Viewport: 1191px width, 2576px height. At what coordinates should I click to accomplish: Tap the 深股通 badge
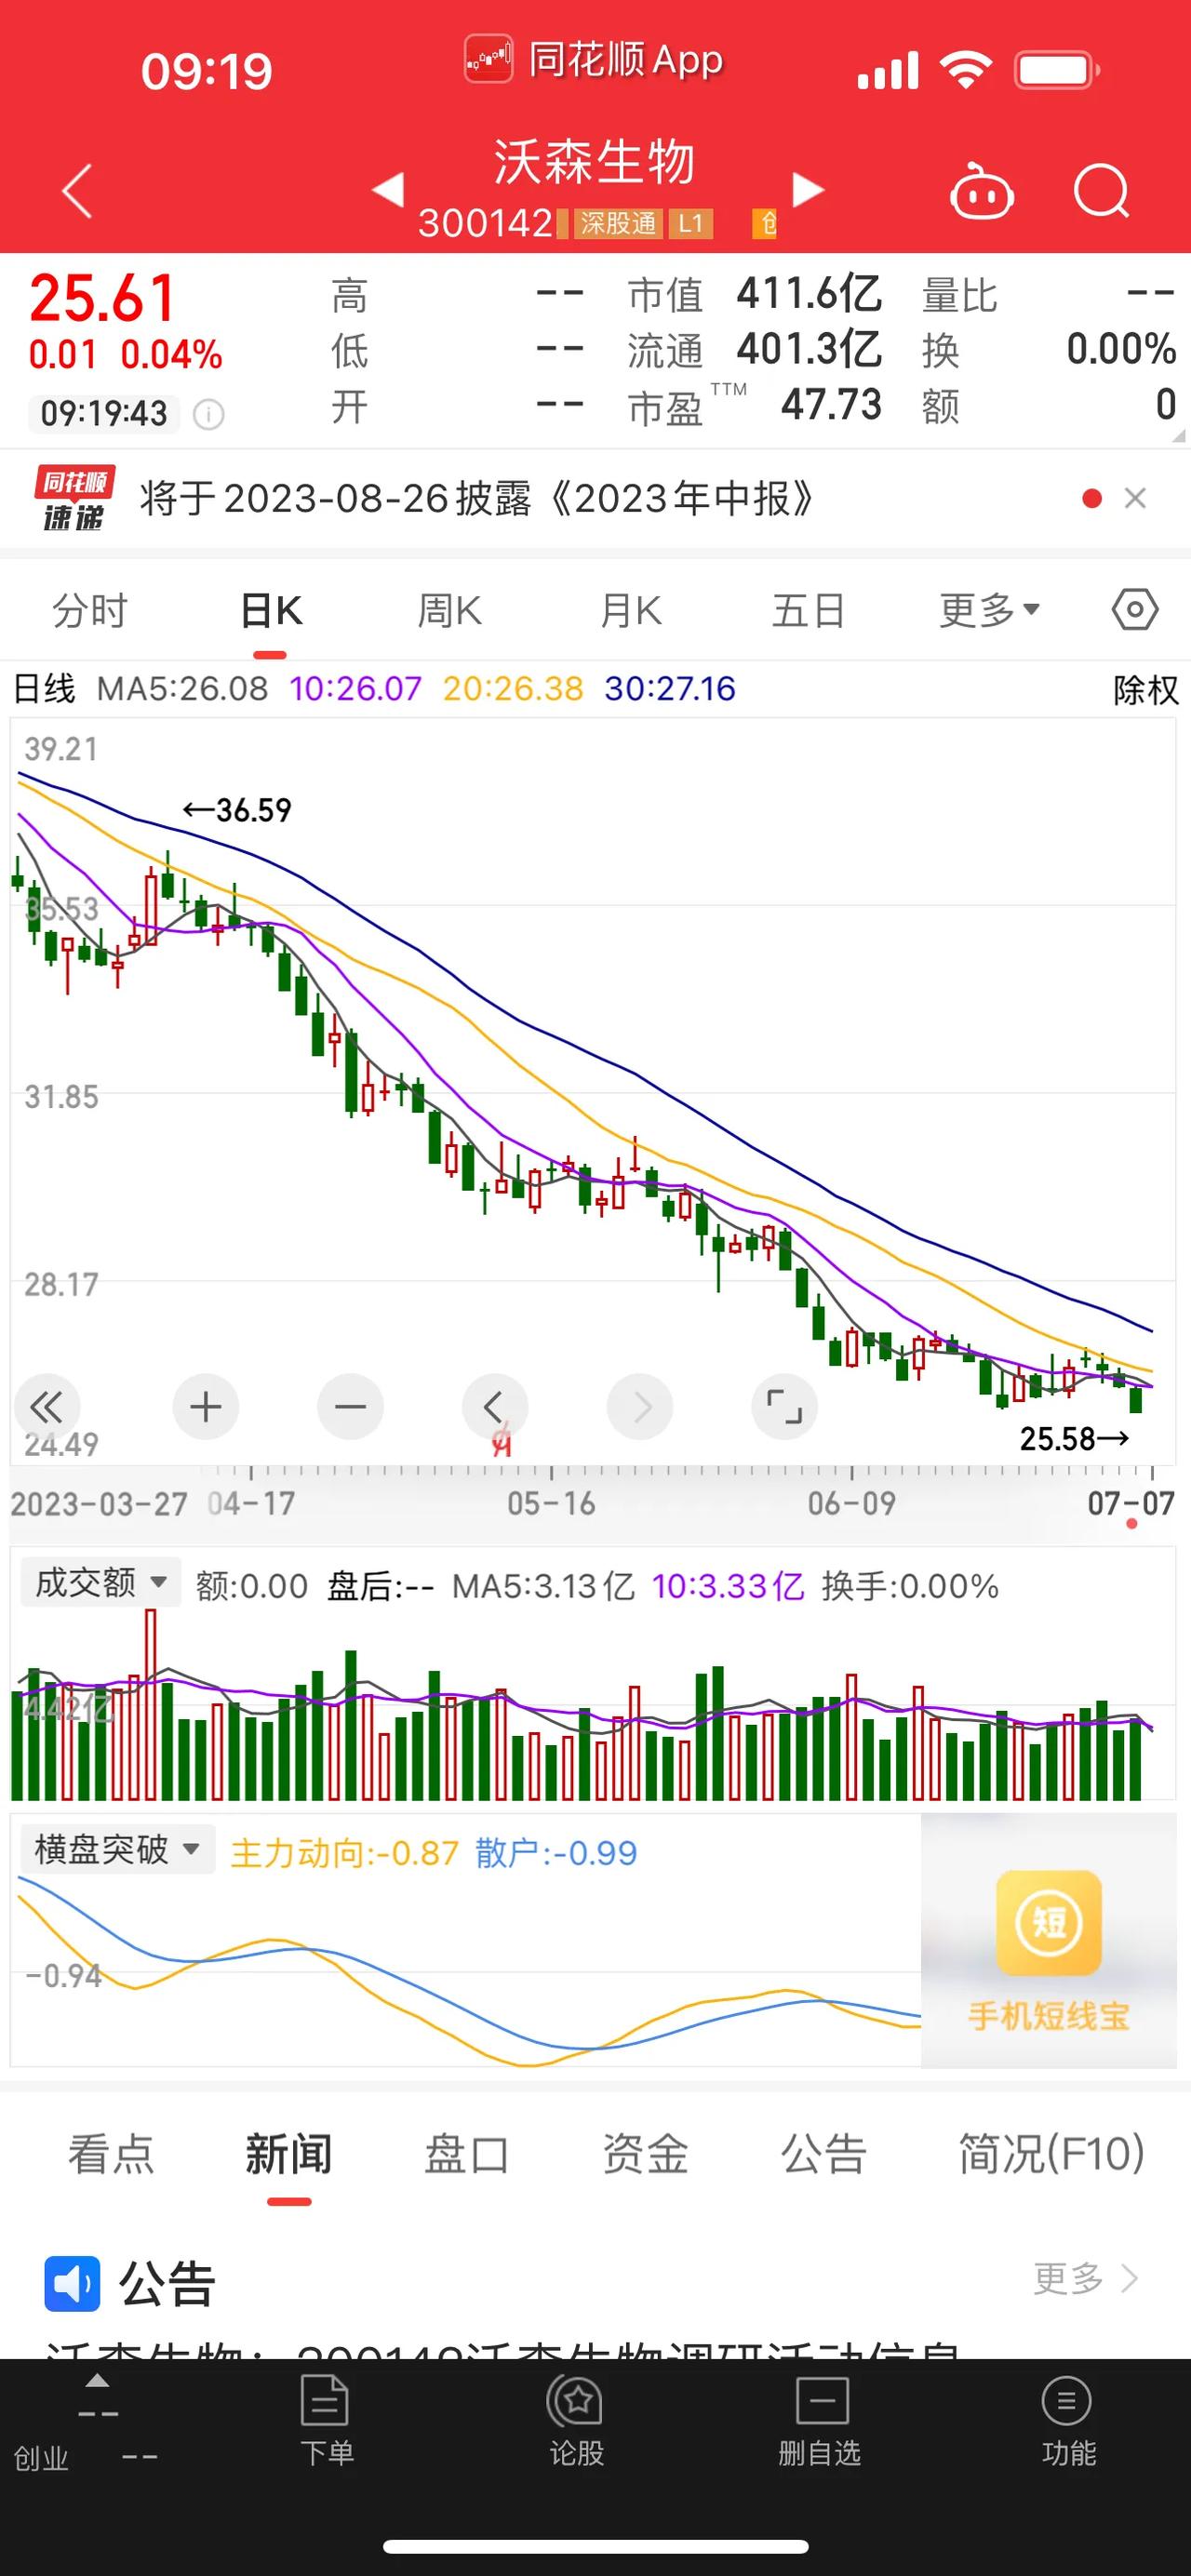pyautogui.click(x=618, y=223)
